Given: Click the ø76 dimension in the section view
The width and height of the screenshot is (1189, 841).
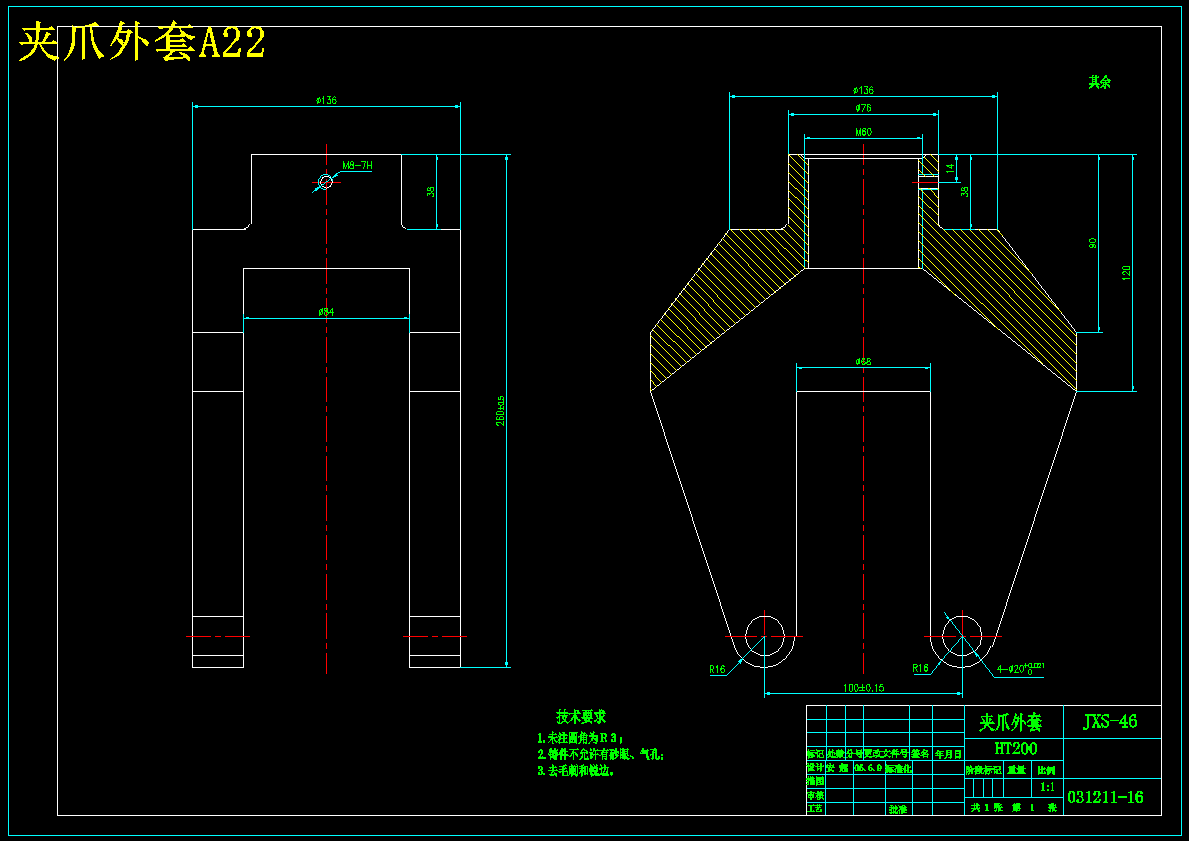Looking at the screenshot, I should tap(863, 108).
